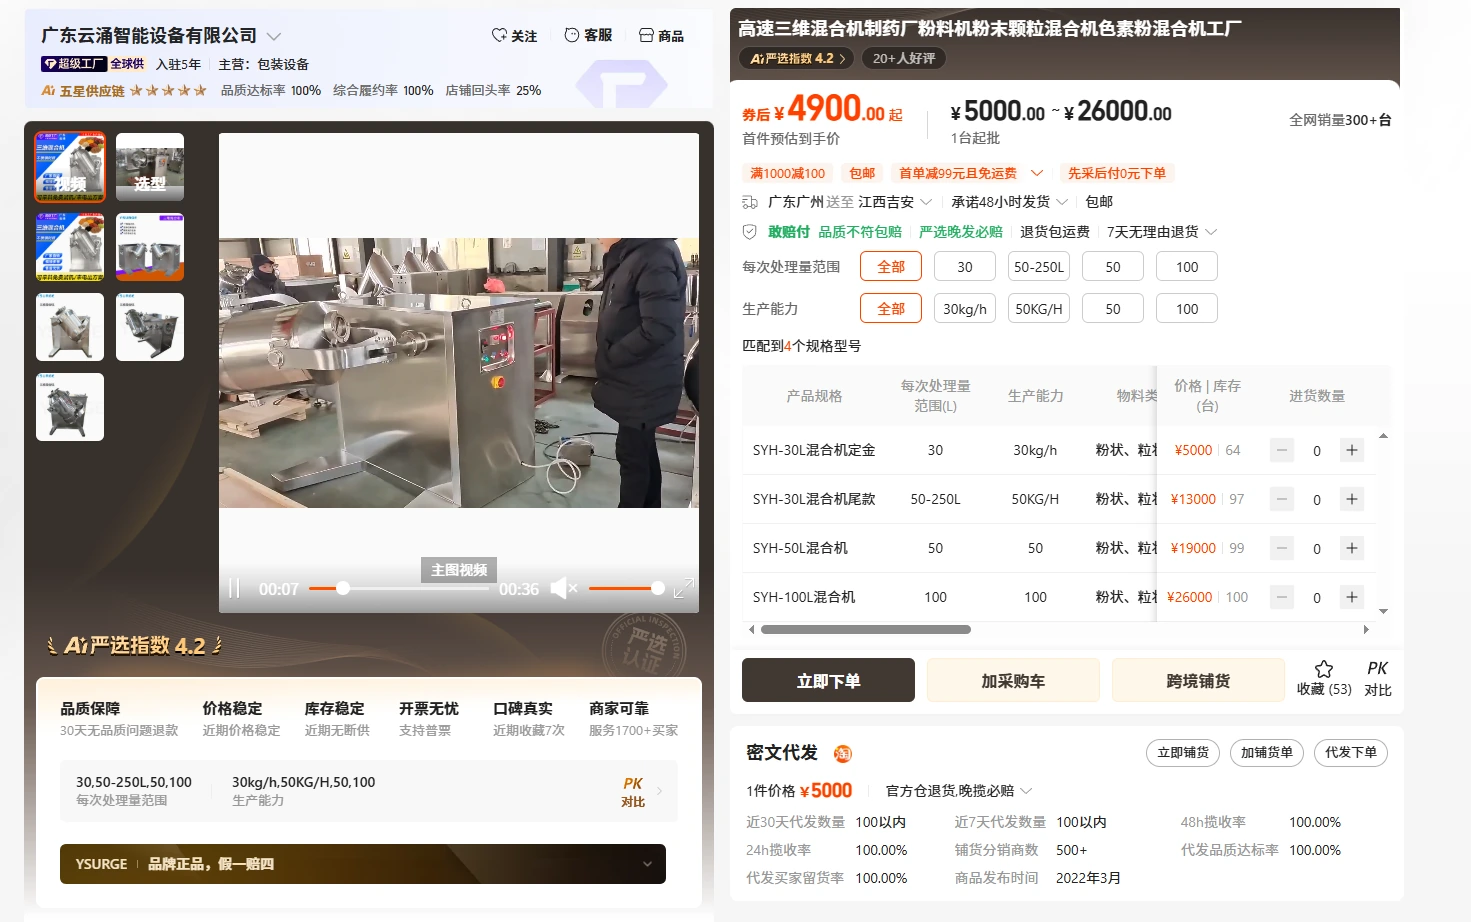
Task: Increase quantity for SYH-30L混合机定金
Action: click(1352, 450)
